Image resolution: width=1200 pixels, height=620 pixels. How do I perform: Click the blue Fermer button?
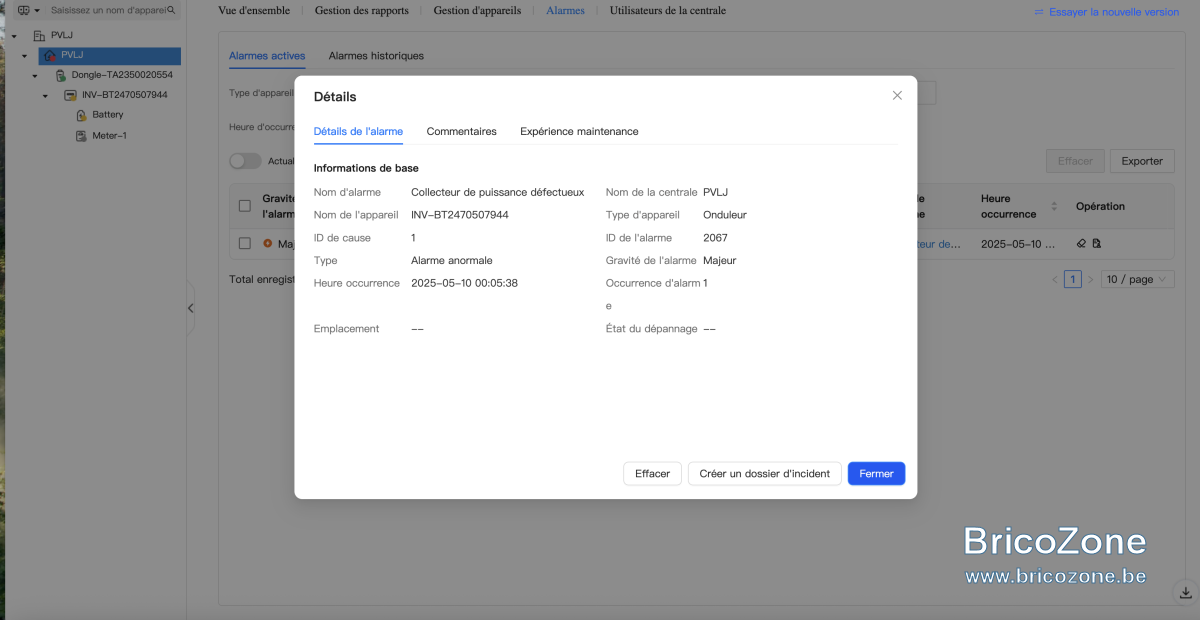pyautogui.click(x=876, y=474)
